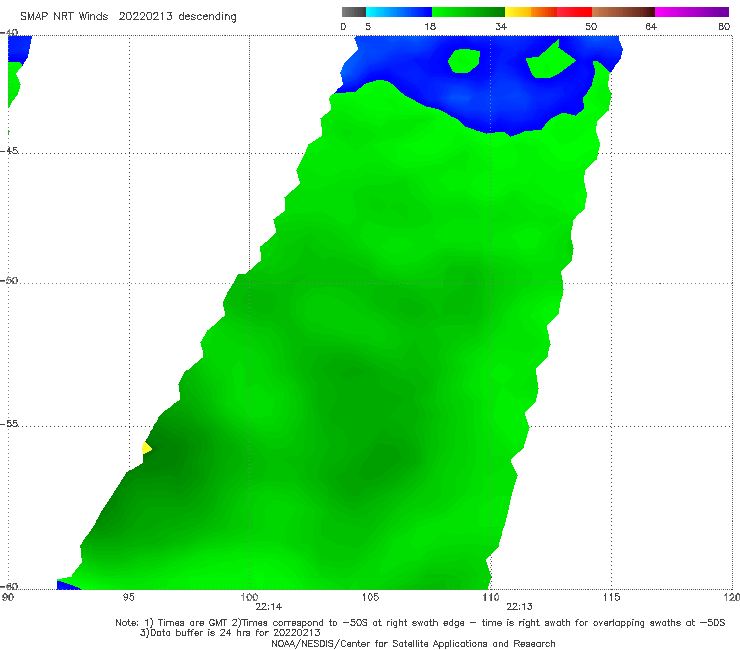This screenshot has width=740, height=650.
Task: Click the longitude label 115
Action: click(x=612, y=598)
